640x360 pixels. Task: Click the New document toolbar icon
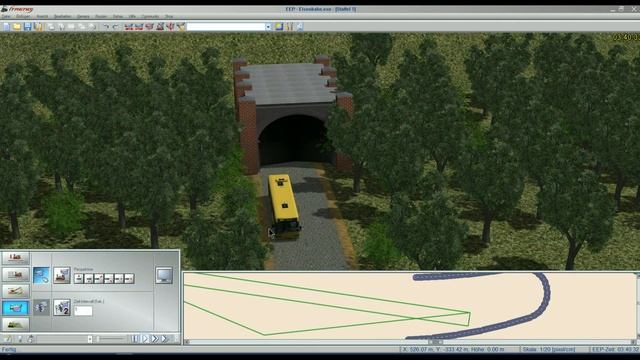pos(7,27)
